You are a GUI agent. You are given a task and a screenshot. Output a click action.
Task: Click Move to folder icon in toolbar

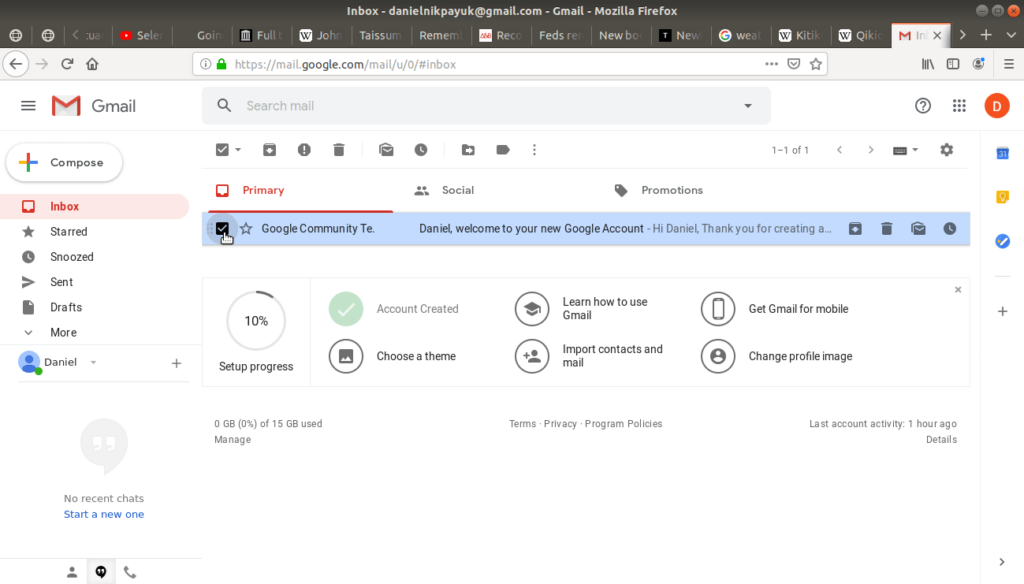tap(468, 150)
